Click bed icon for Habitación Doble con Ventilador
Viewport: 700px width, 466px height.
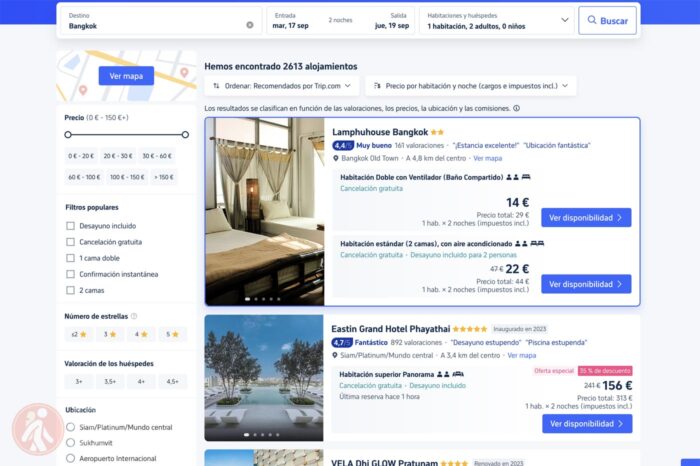(x=526, y=177)
